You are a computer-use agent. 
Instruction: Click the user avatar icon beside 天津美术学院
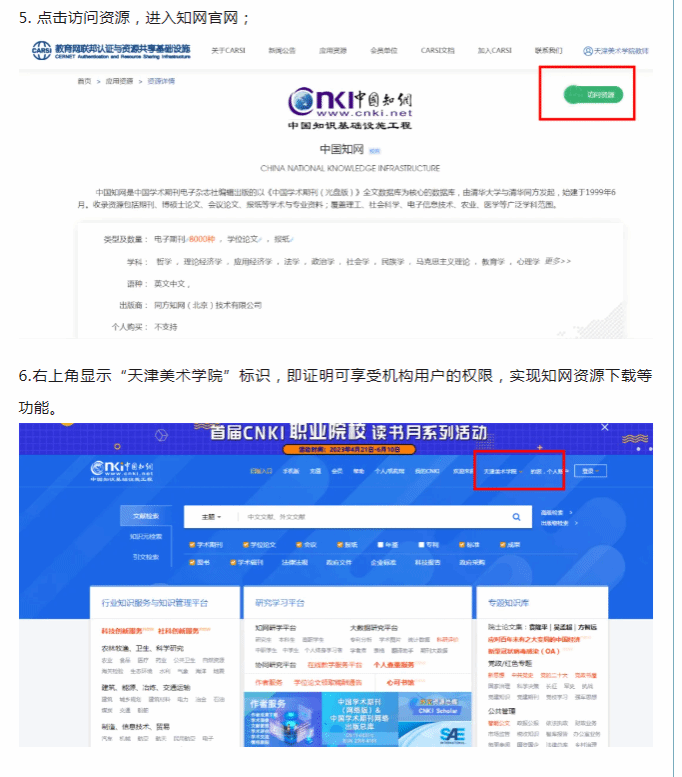(587, 50)
